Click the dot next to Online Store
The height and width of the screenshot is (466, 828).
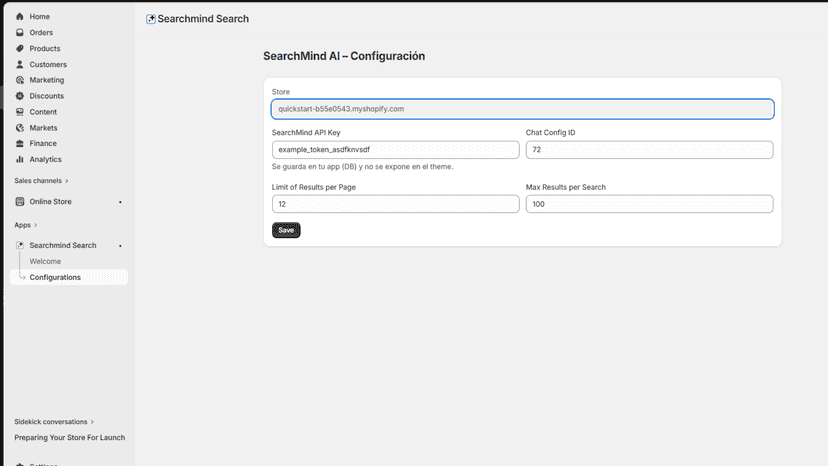pos(120,202)
